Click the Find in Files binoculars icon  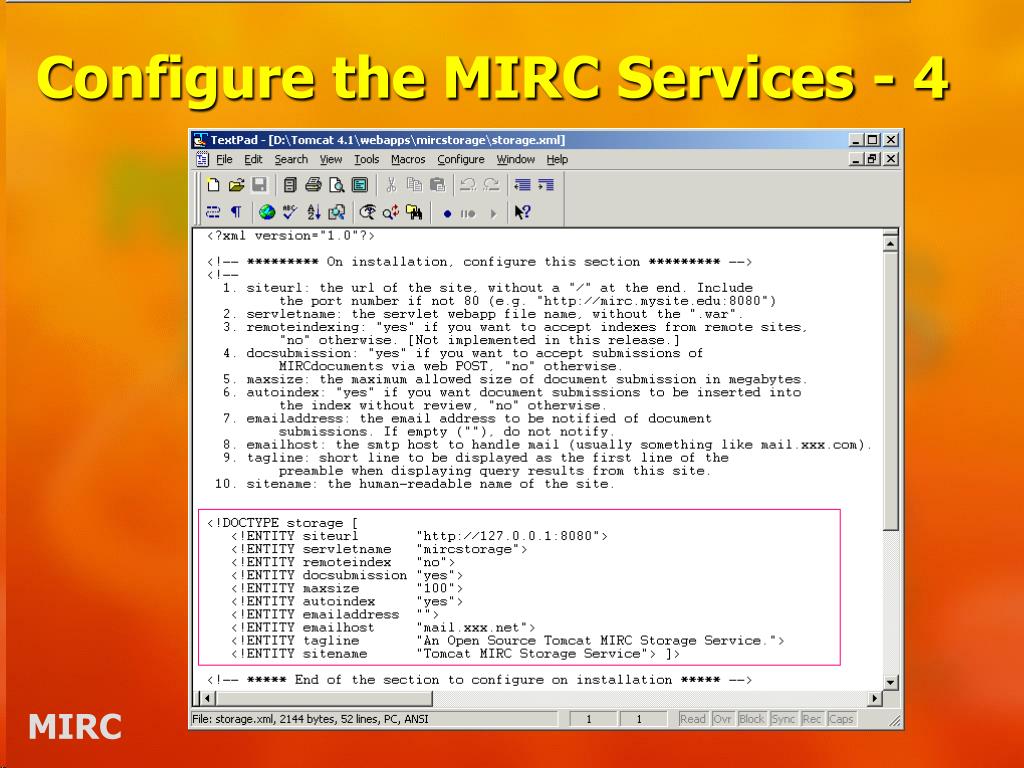pos(414,212)
